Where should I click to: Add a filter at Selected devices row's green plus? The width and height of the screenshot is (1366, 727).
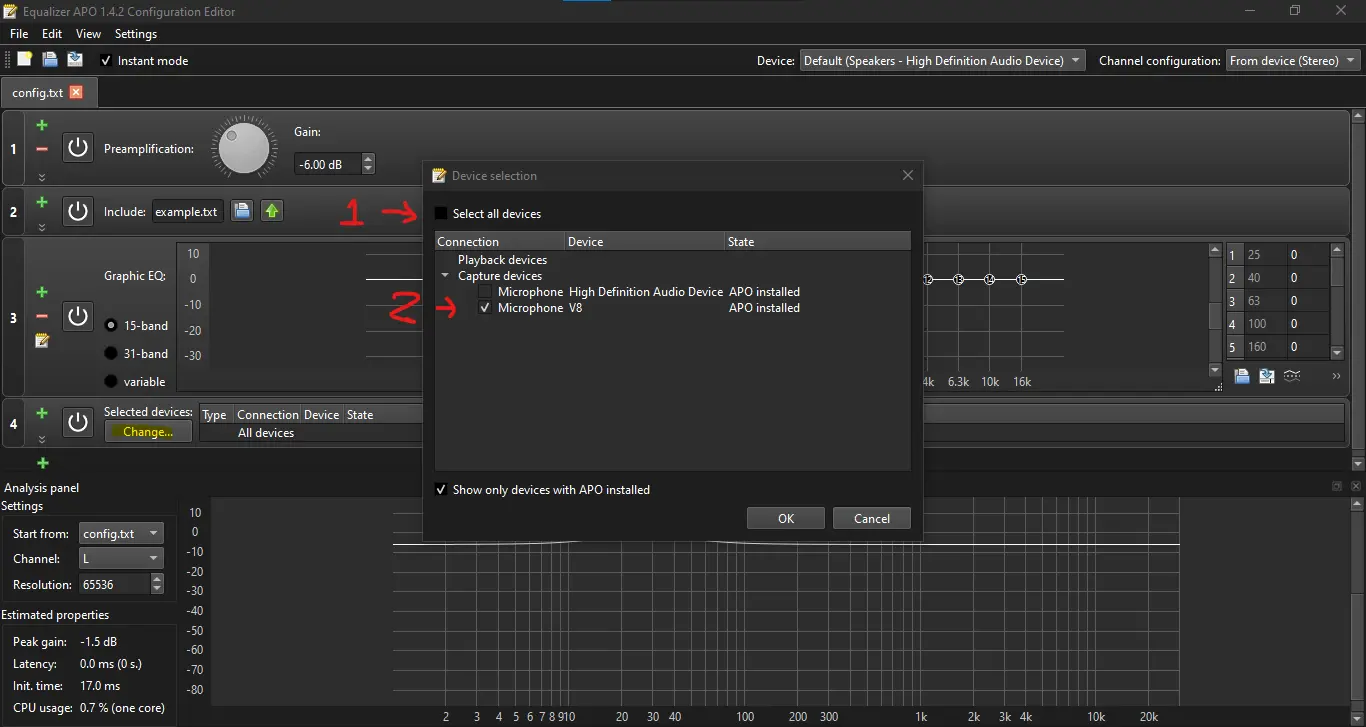(x=42, y=413)
